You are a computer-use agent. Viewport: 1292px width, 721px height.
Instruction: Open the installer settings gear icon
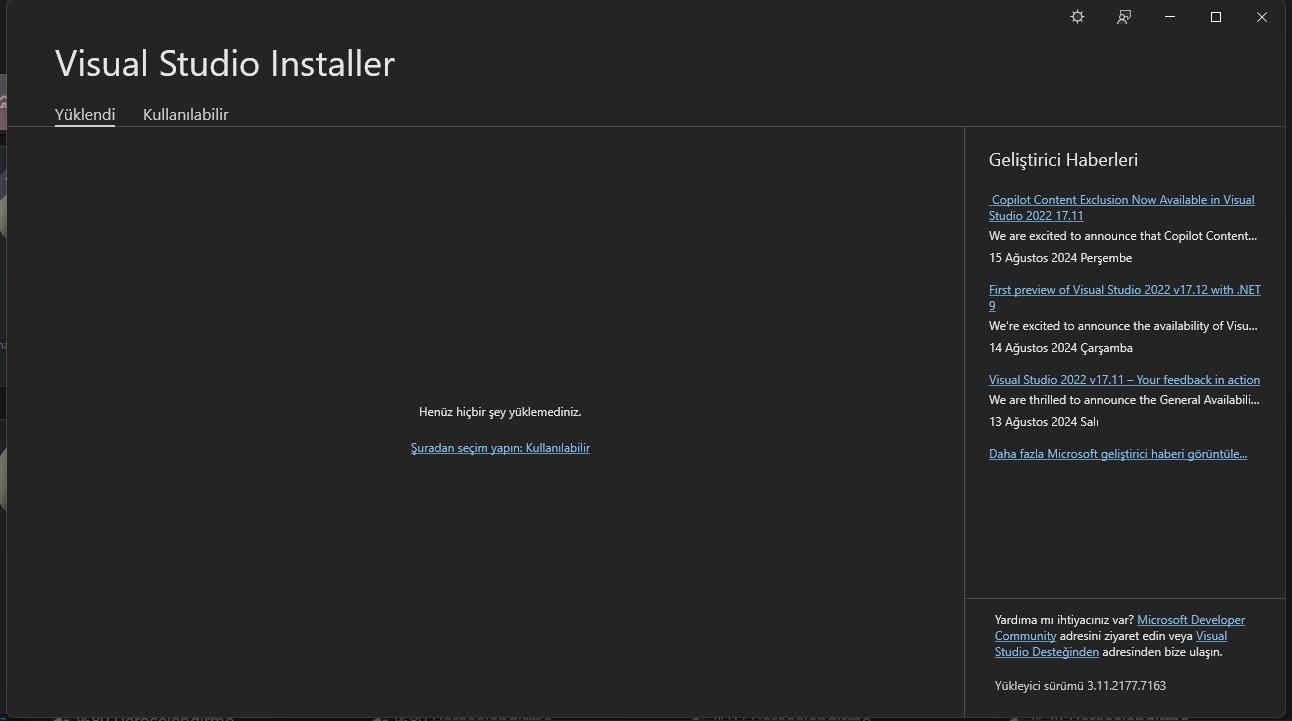1077,17
